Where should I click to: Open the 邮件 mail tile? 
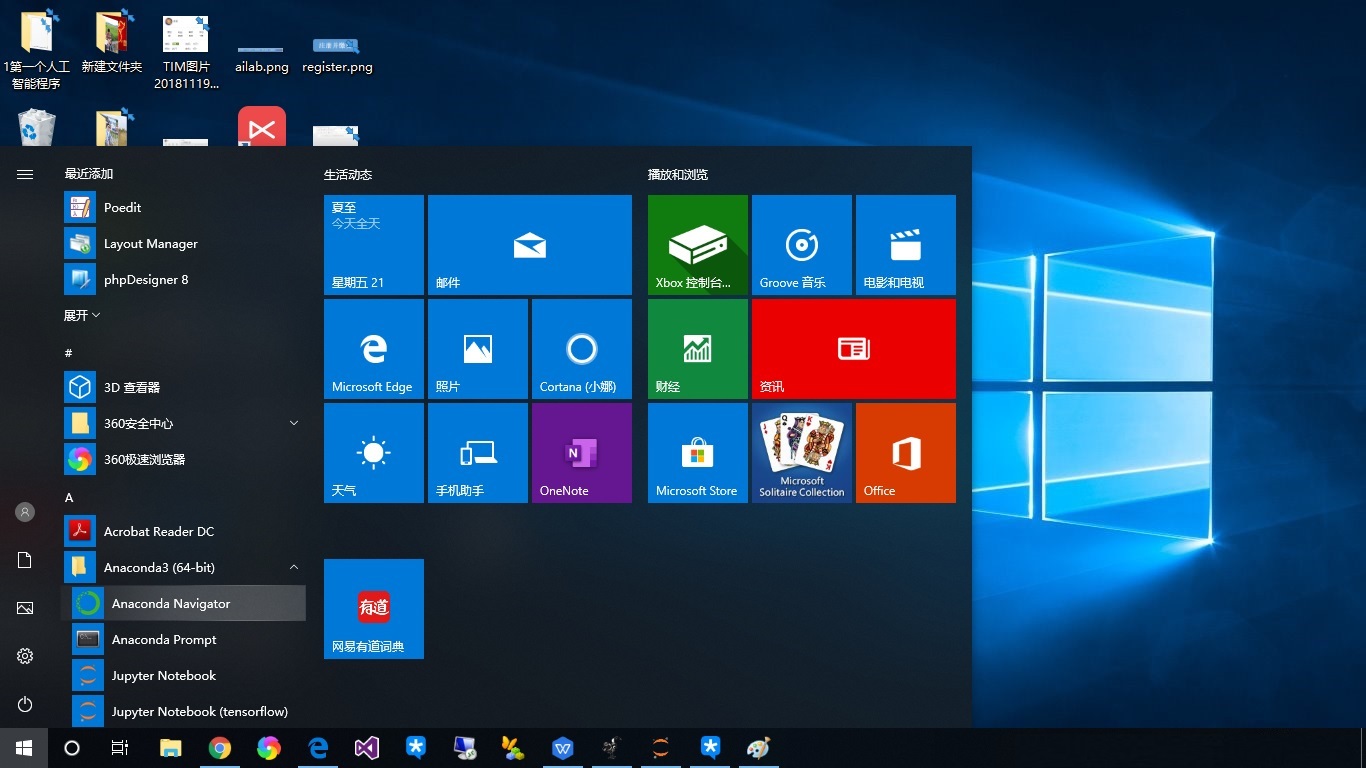pyautogui.click(x=530, y=245)
